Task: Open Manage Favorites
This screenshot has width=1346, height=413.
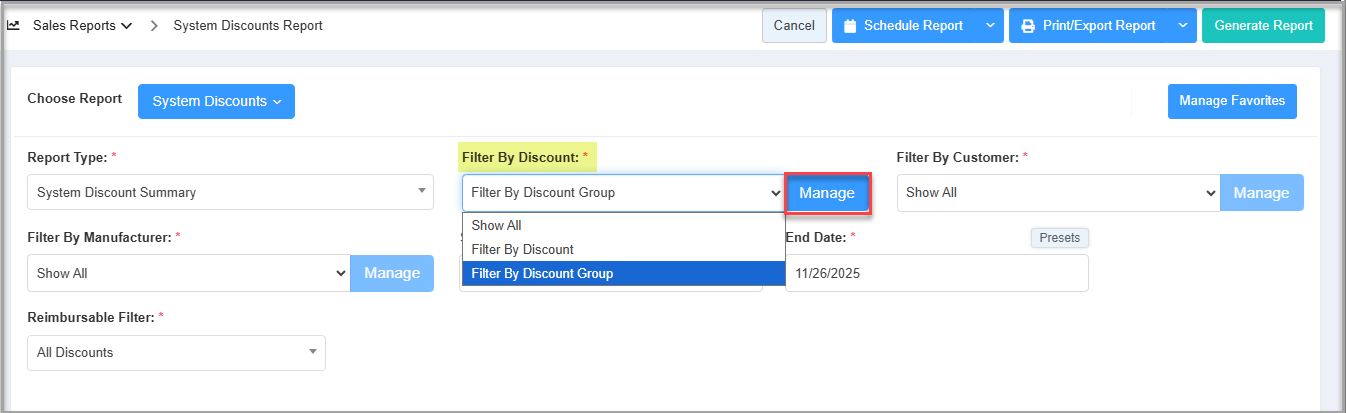Action: pyautogui.click(x=1232, y=101)
